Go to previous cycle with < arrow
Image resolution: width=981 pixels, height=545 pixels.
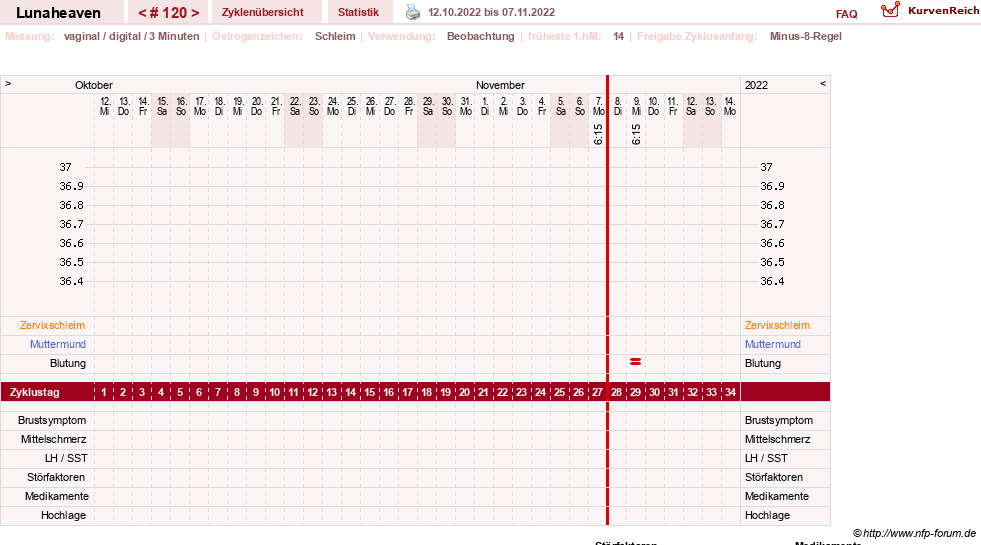pos(142,13)
